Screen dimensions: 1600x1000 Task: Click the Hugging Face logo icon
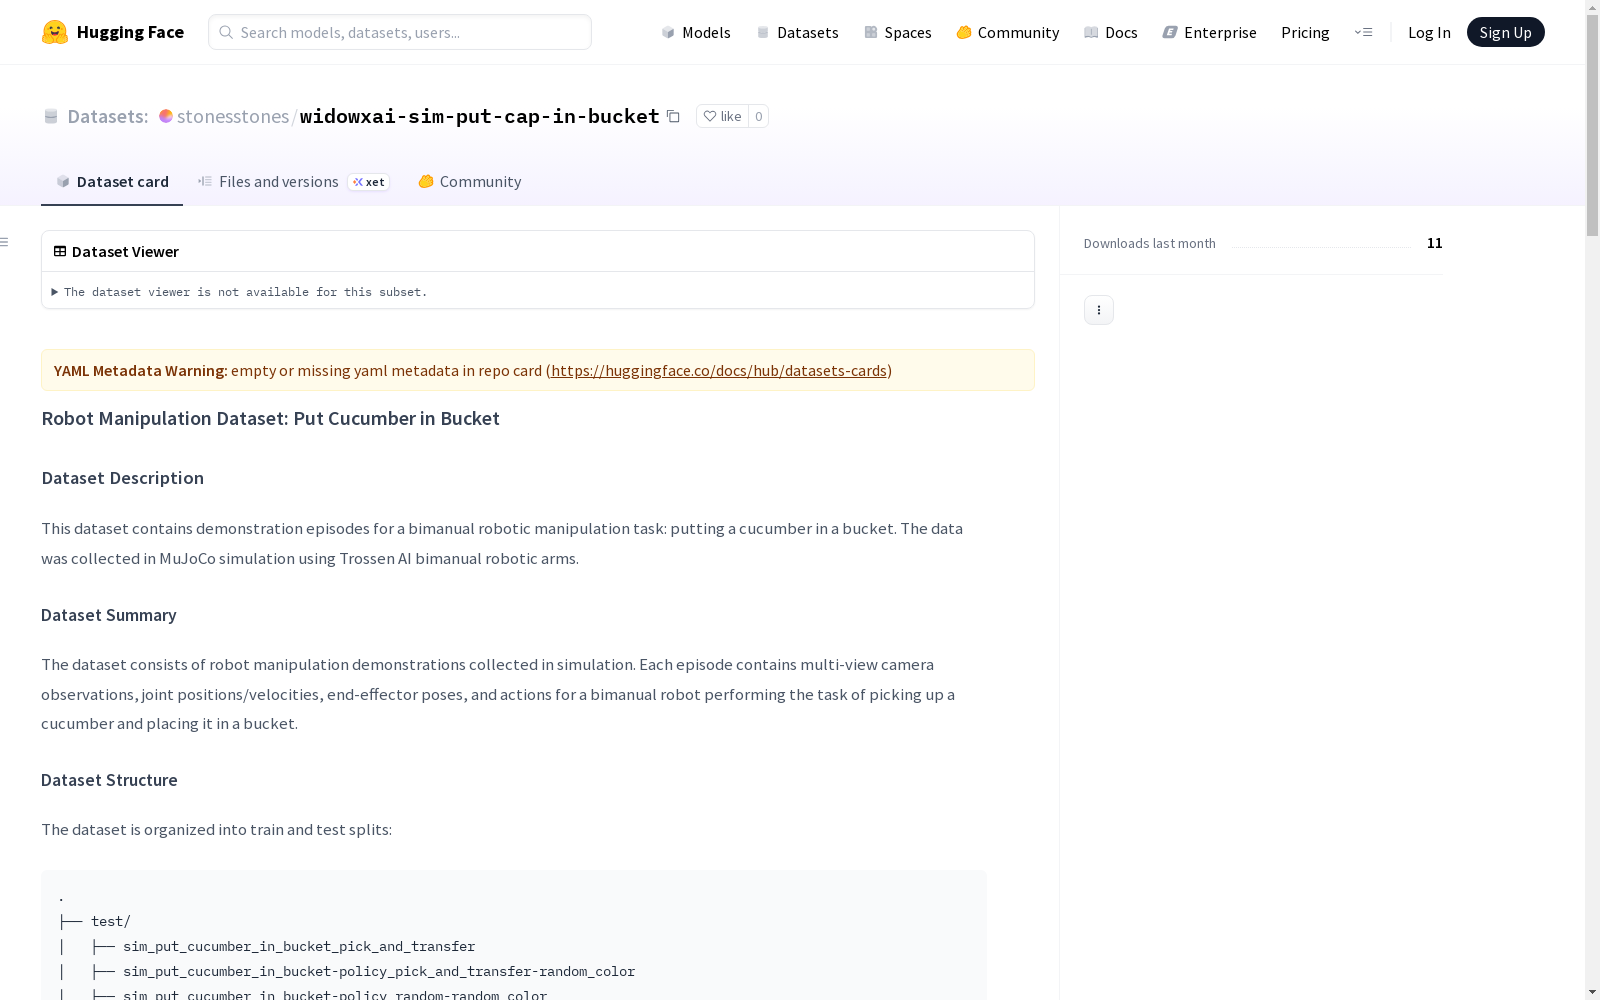[x=55, y=32]
